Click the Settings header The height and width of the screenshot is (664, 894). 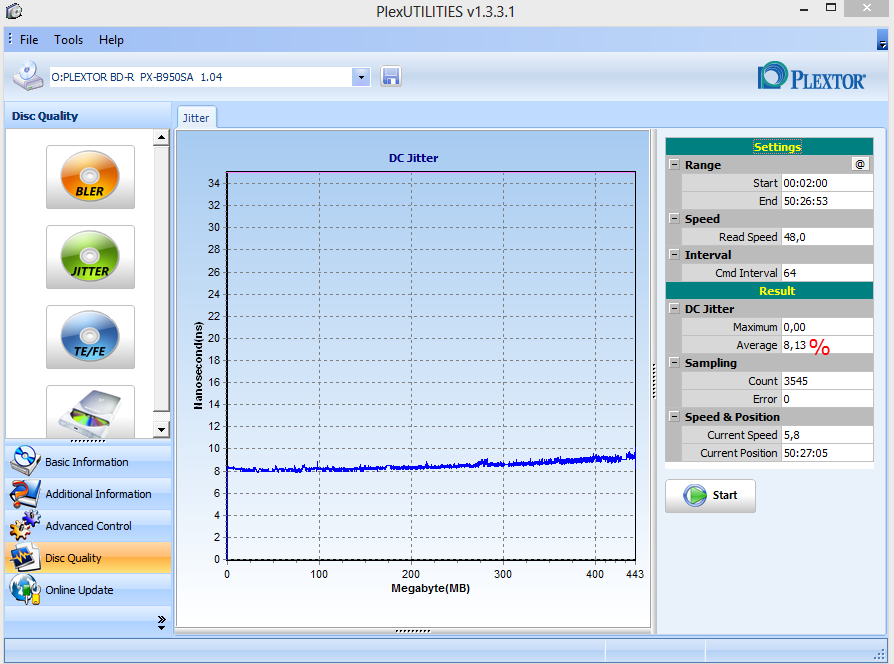point(769,146)
